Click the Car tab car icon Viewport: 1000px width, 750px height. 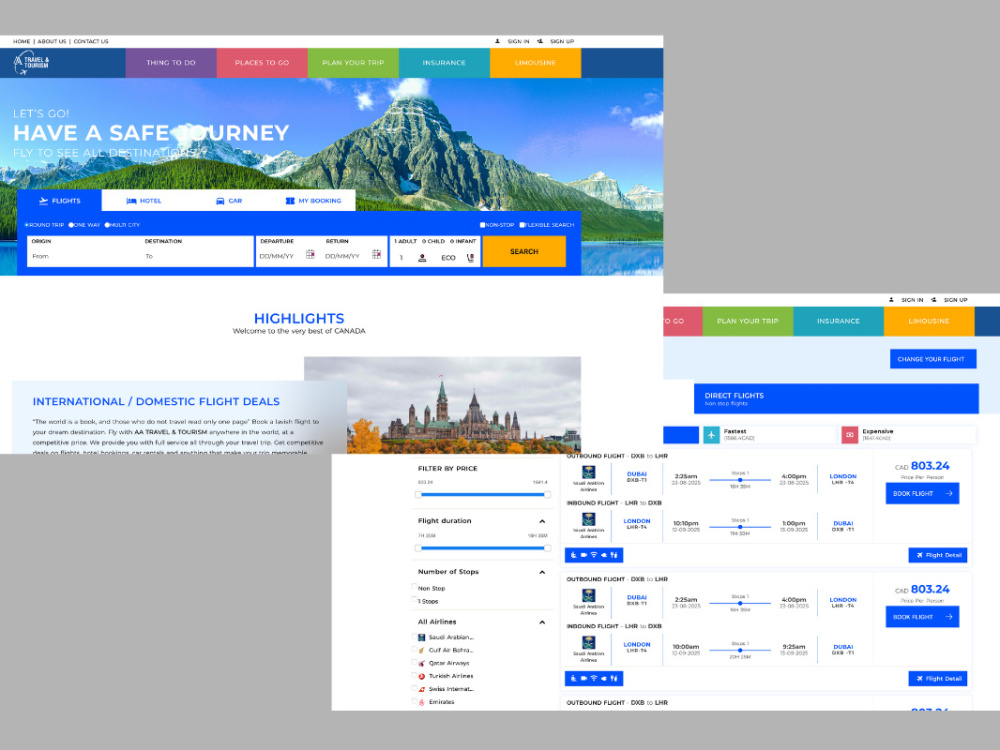coord(220,201)
